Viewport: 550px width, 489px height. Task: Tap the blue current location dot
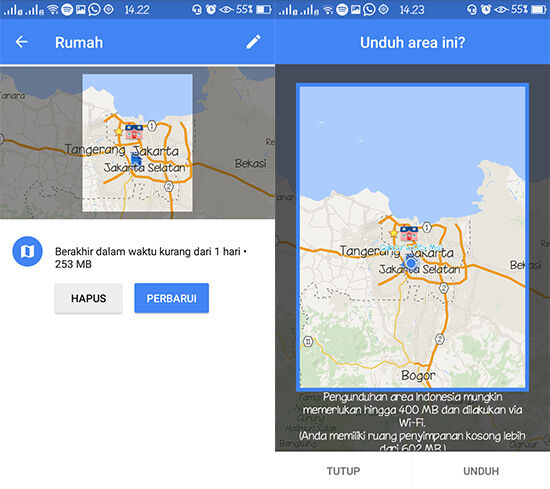click(411, 263)
